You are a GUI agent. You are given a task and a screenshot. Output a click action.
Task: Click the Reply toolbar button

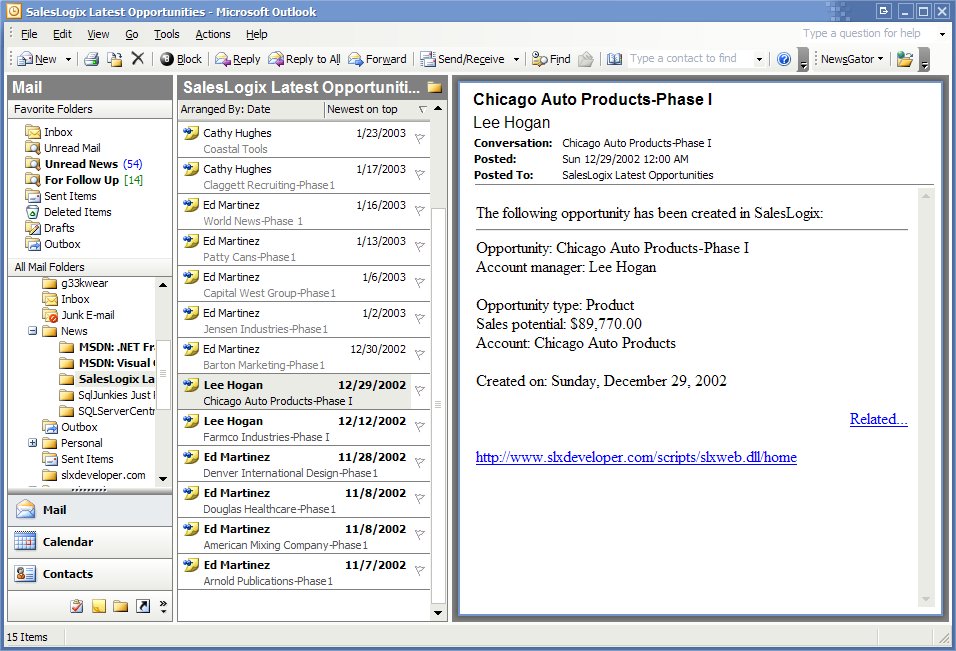click(x=238, y=59)
